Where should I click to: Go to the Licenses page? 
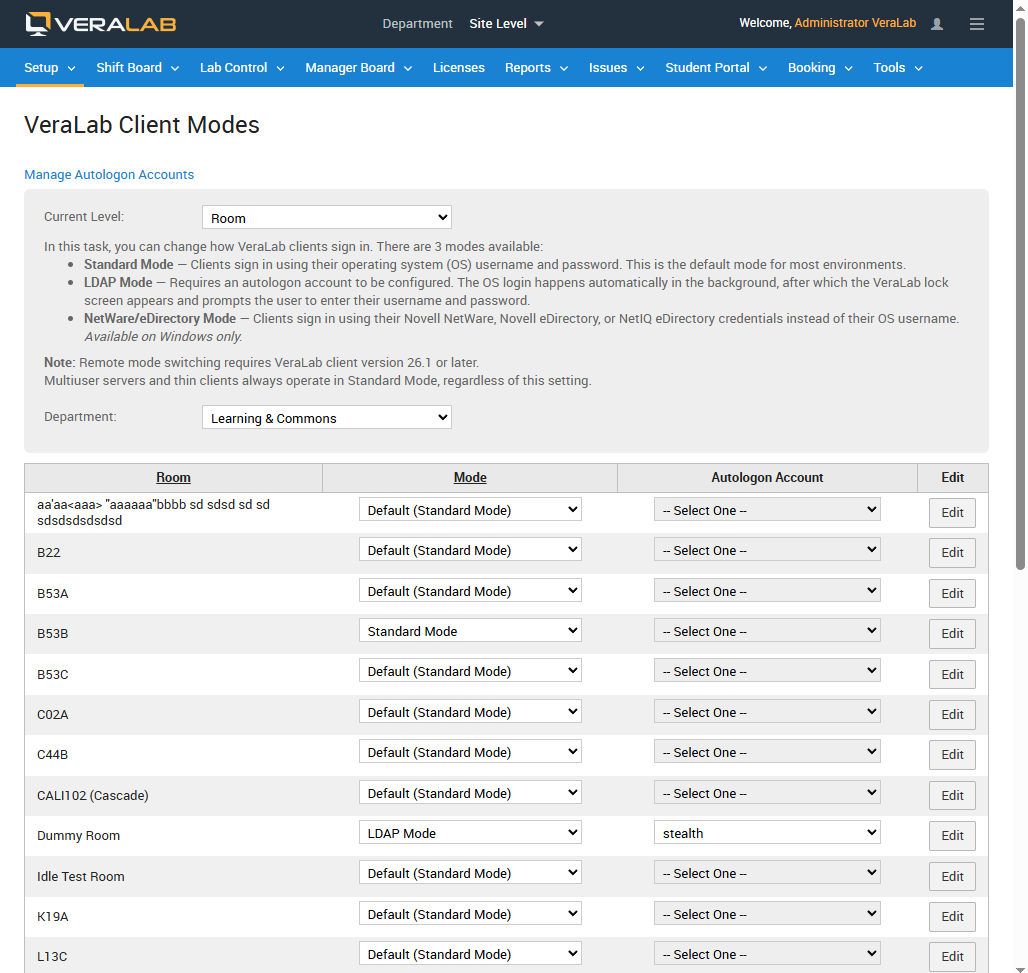(x=458, y=68)
